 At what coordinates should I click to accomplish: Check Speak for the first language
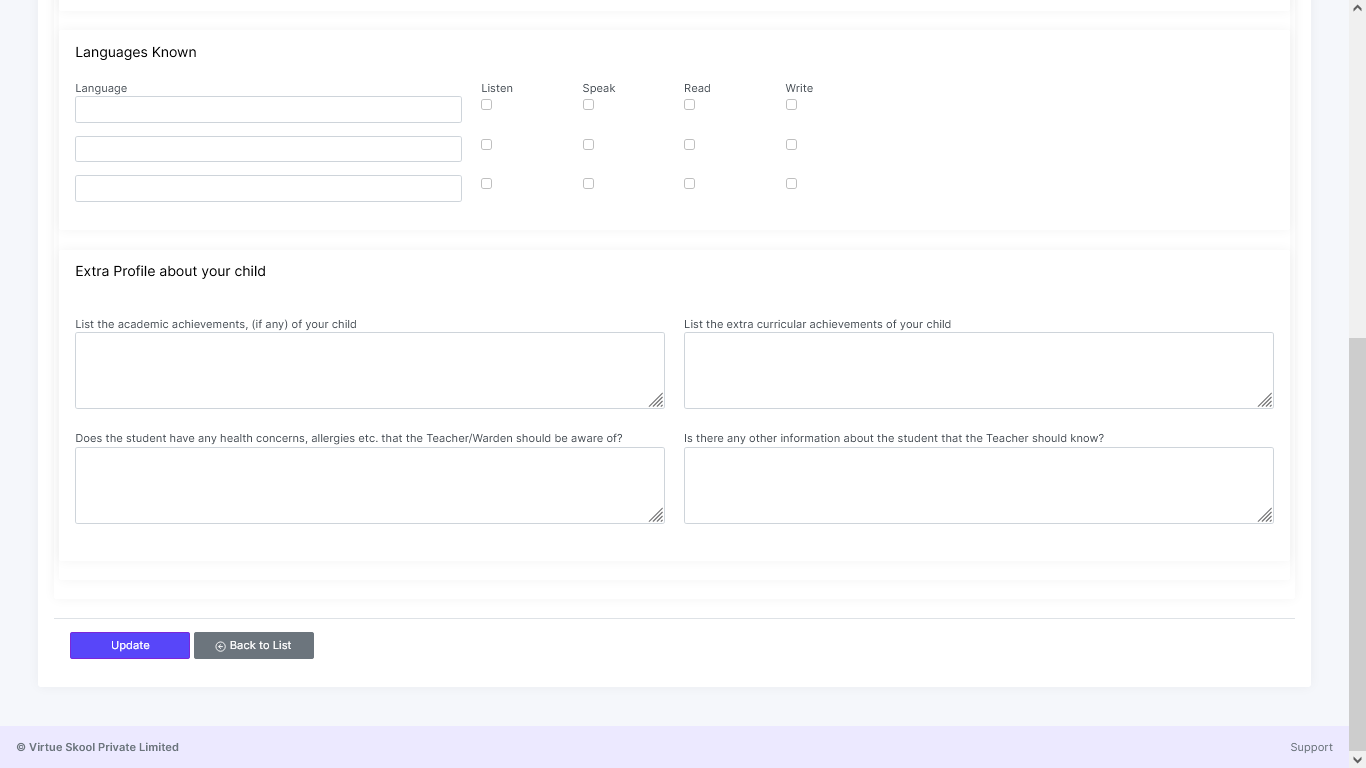pos(588,104)
